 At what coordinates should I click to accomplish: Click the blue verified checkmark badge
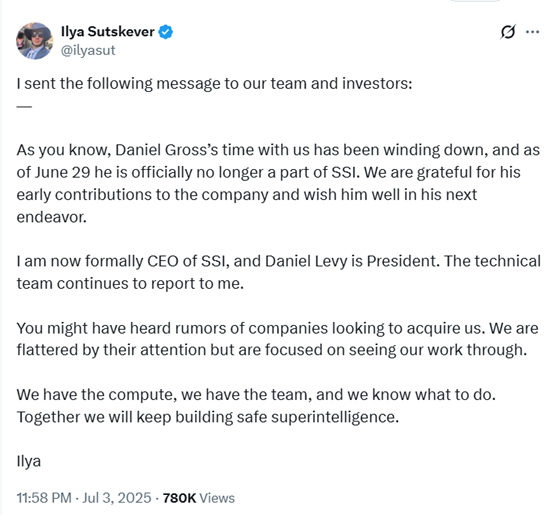(x=165, y=32)
